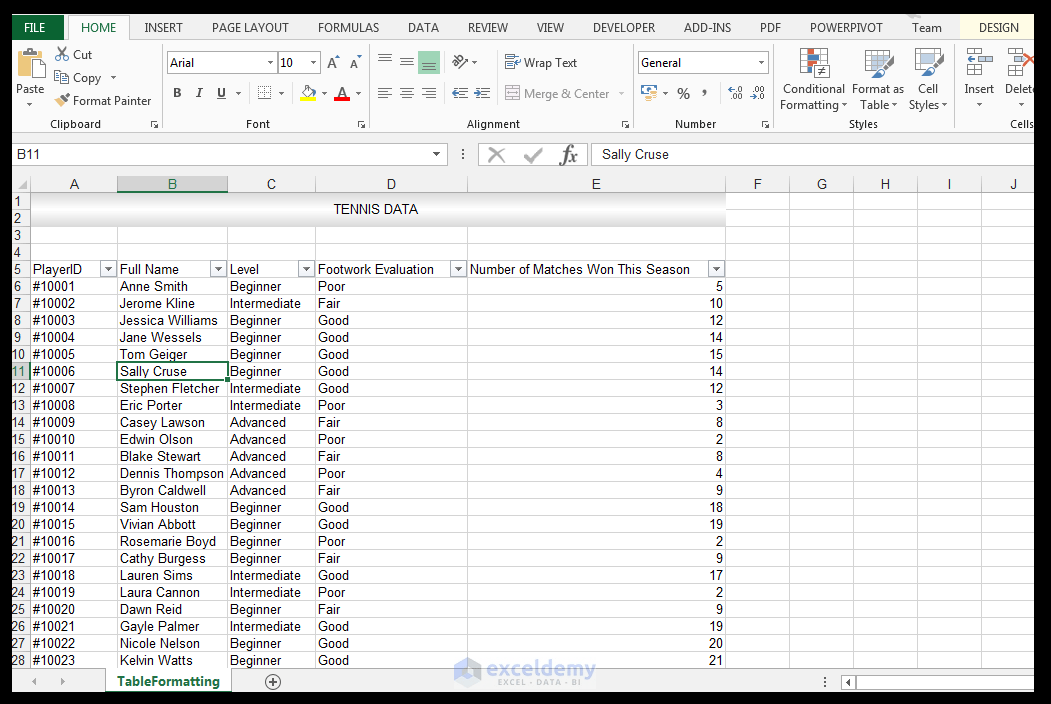Toggle bold formatting on selected cell
This screenshot has width=1051, height=704.
(x=177, y=92)
